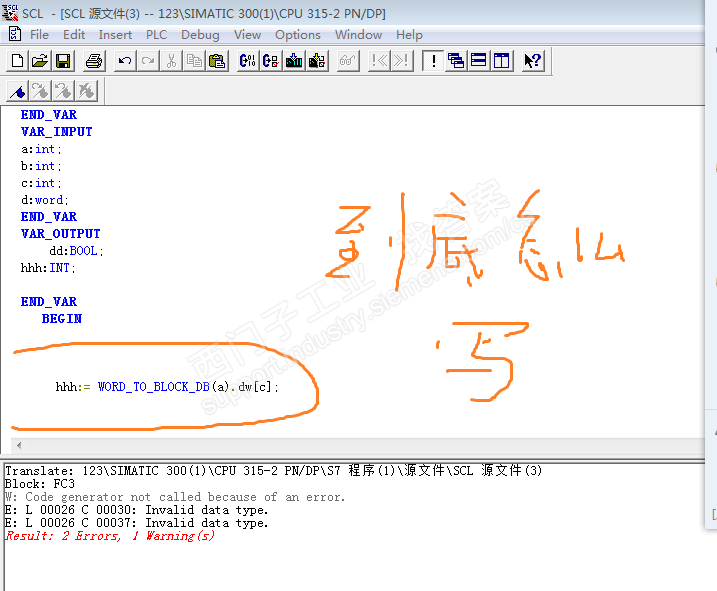This screenshot has width=717, height=591.
Task: Click the 'Block: FC3' output line
Action: (40, 484)
